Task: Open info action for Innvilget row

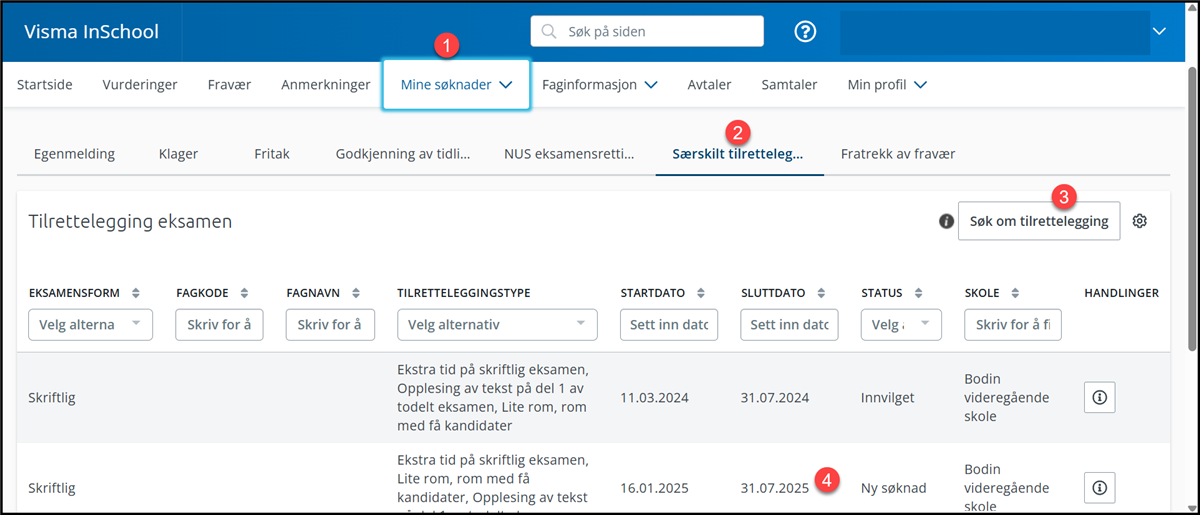Action: click(1099, 397)
